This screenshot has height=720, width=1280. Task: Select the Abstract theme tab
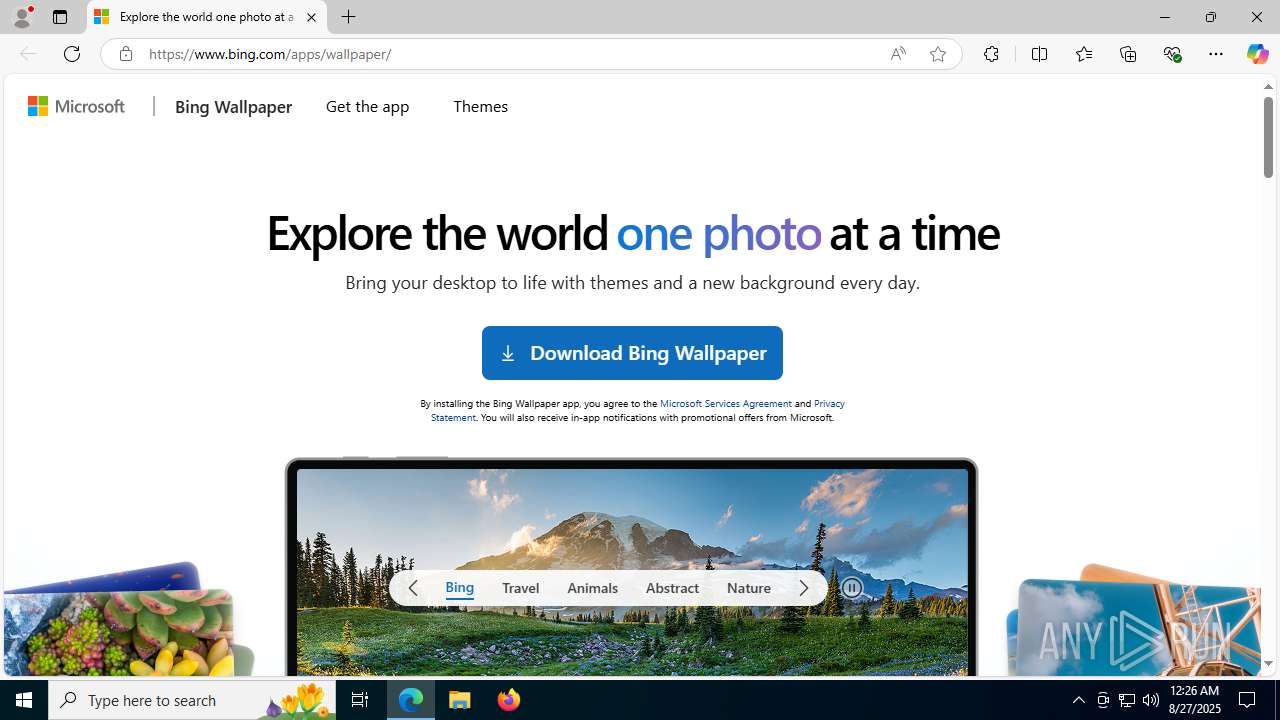(673, 588)
